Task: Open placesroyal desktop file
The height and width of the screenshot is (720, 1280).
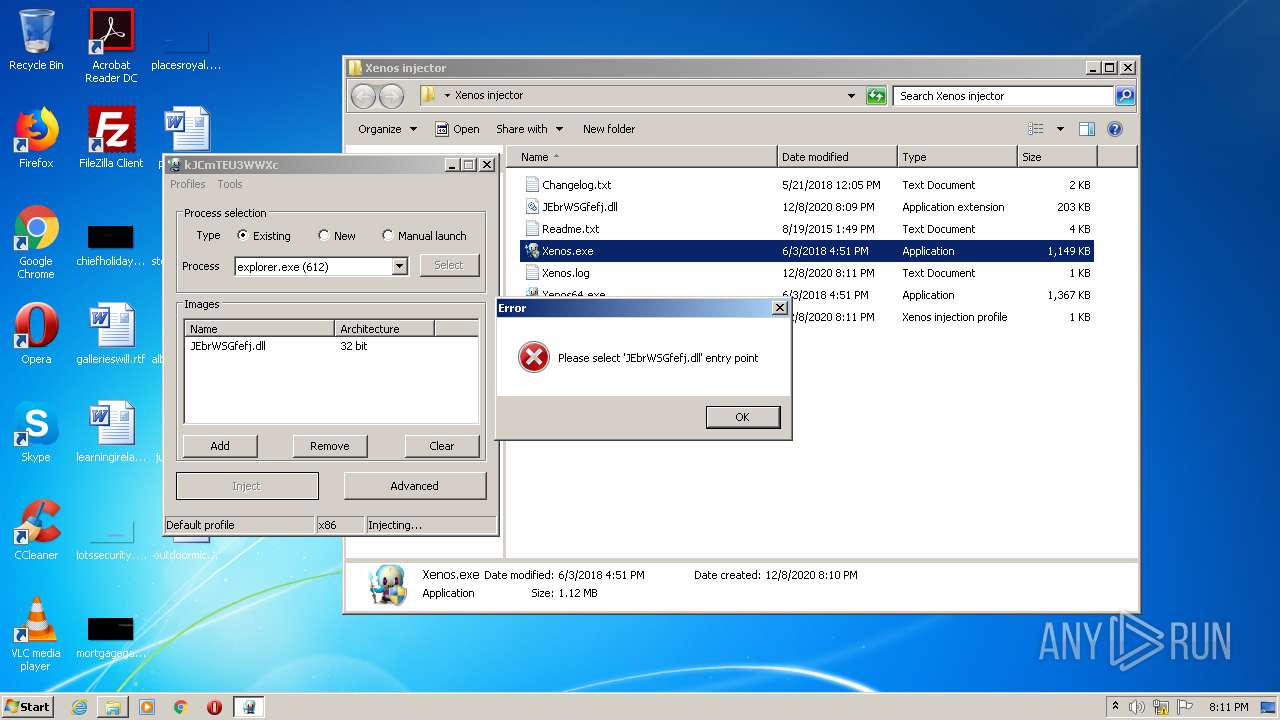Action: (x=186, y=46)
